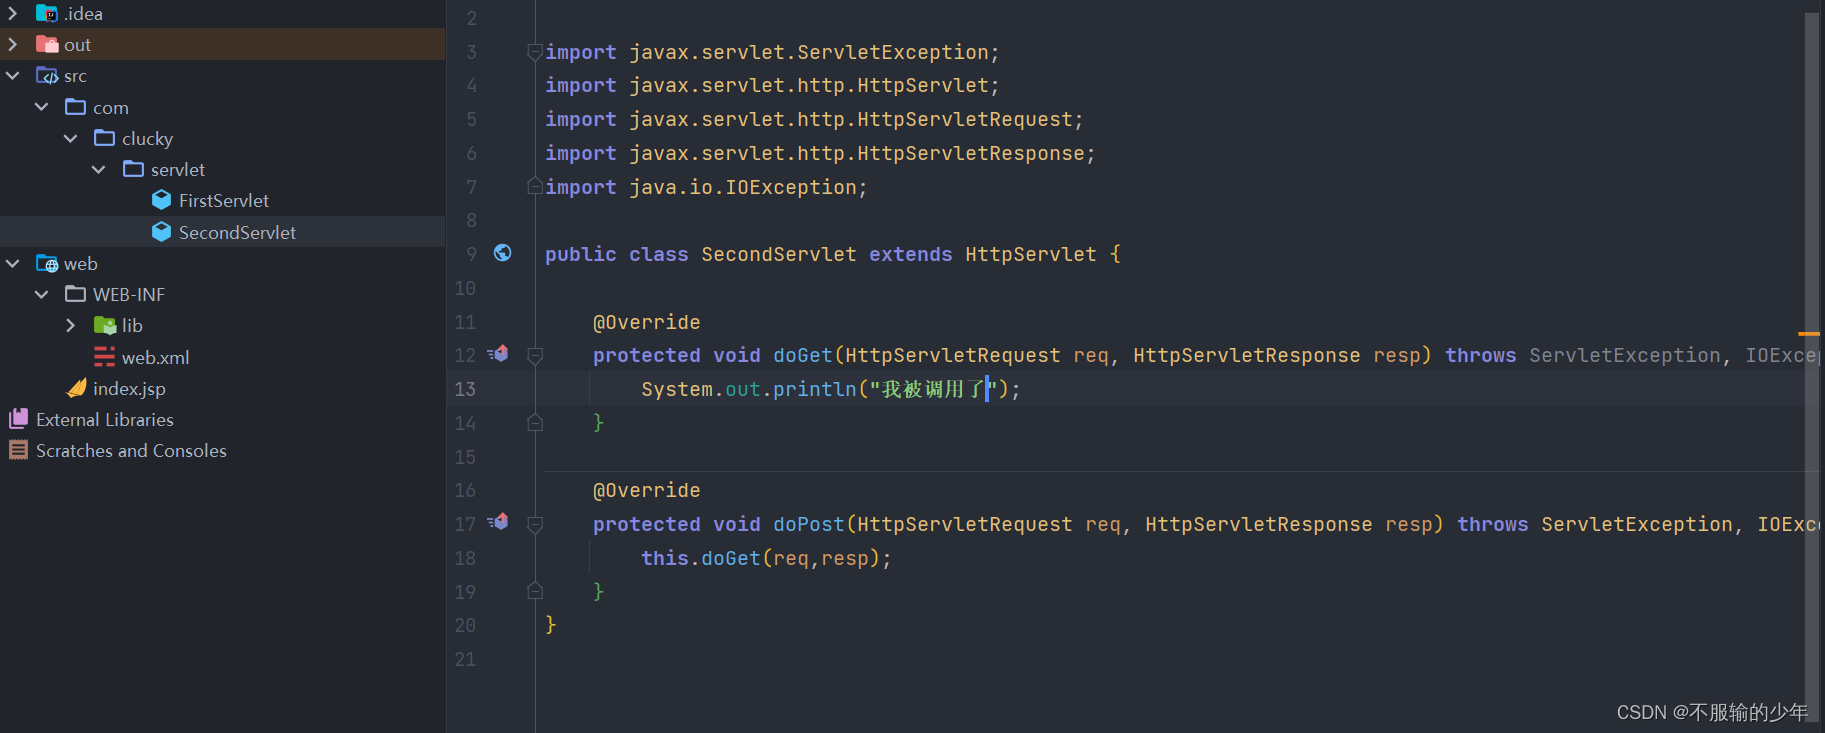
Task: Open web.xml via its file icon
Action: click(104, 357)
